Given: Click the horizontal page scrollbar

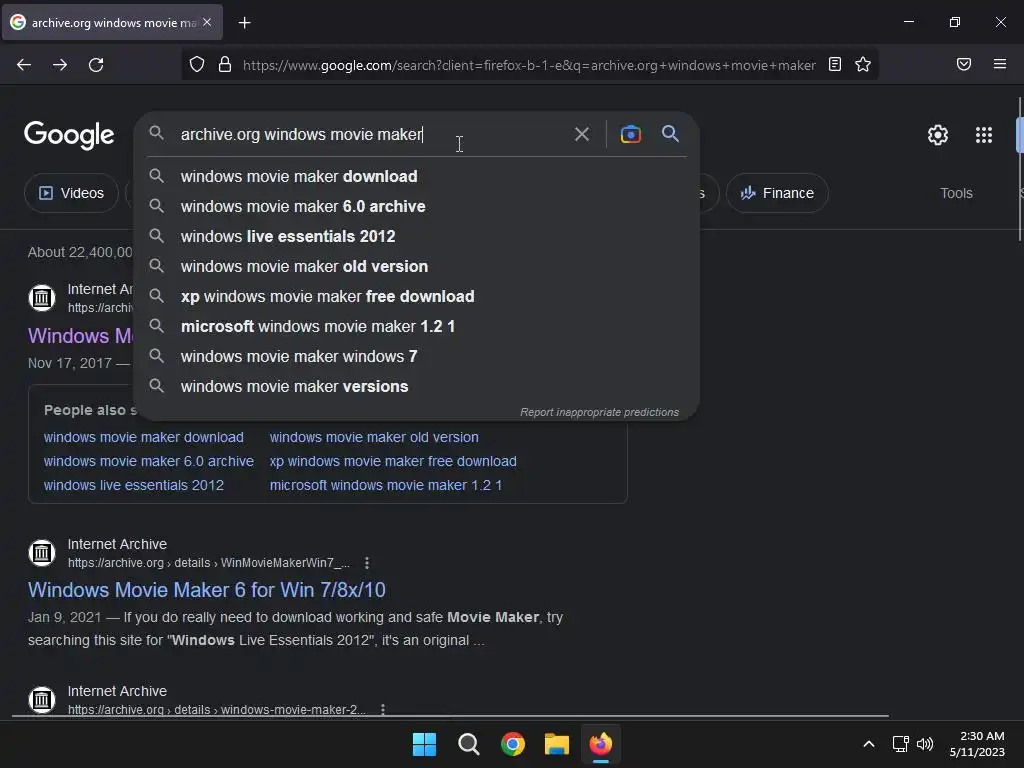Looking at the screenshot, I should point(451,716).
